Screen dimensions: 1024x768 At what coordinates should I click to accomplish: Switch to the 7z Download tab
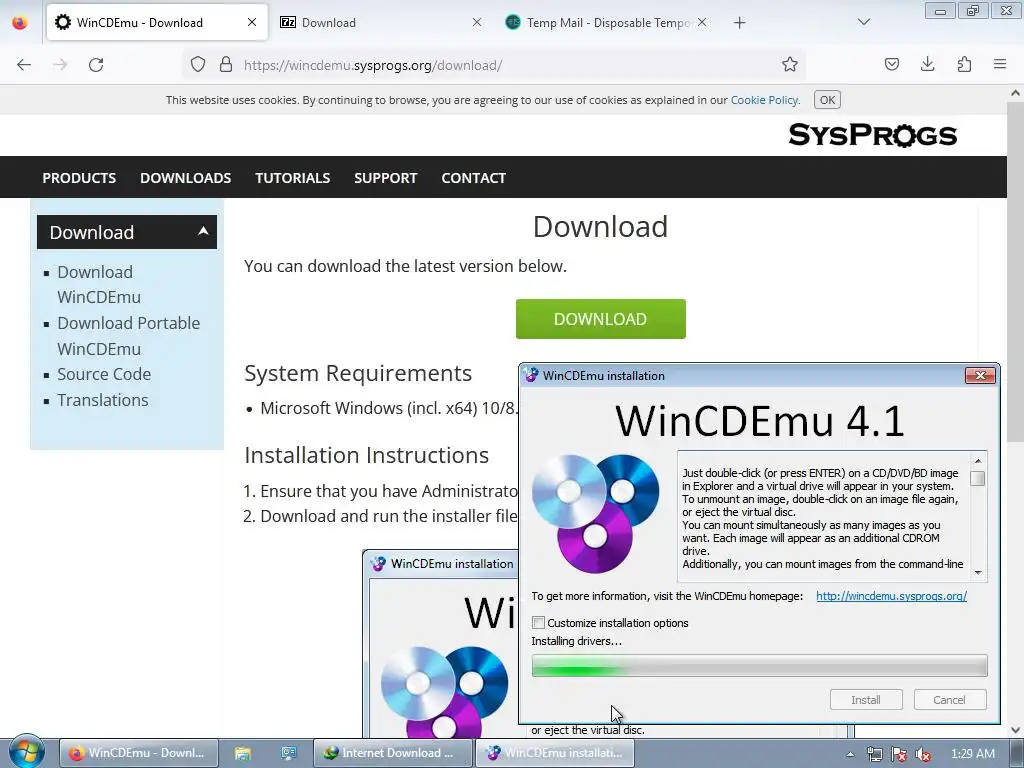click(x=383, y=23)
